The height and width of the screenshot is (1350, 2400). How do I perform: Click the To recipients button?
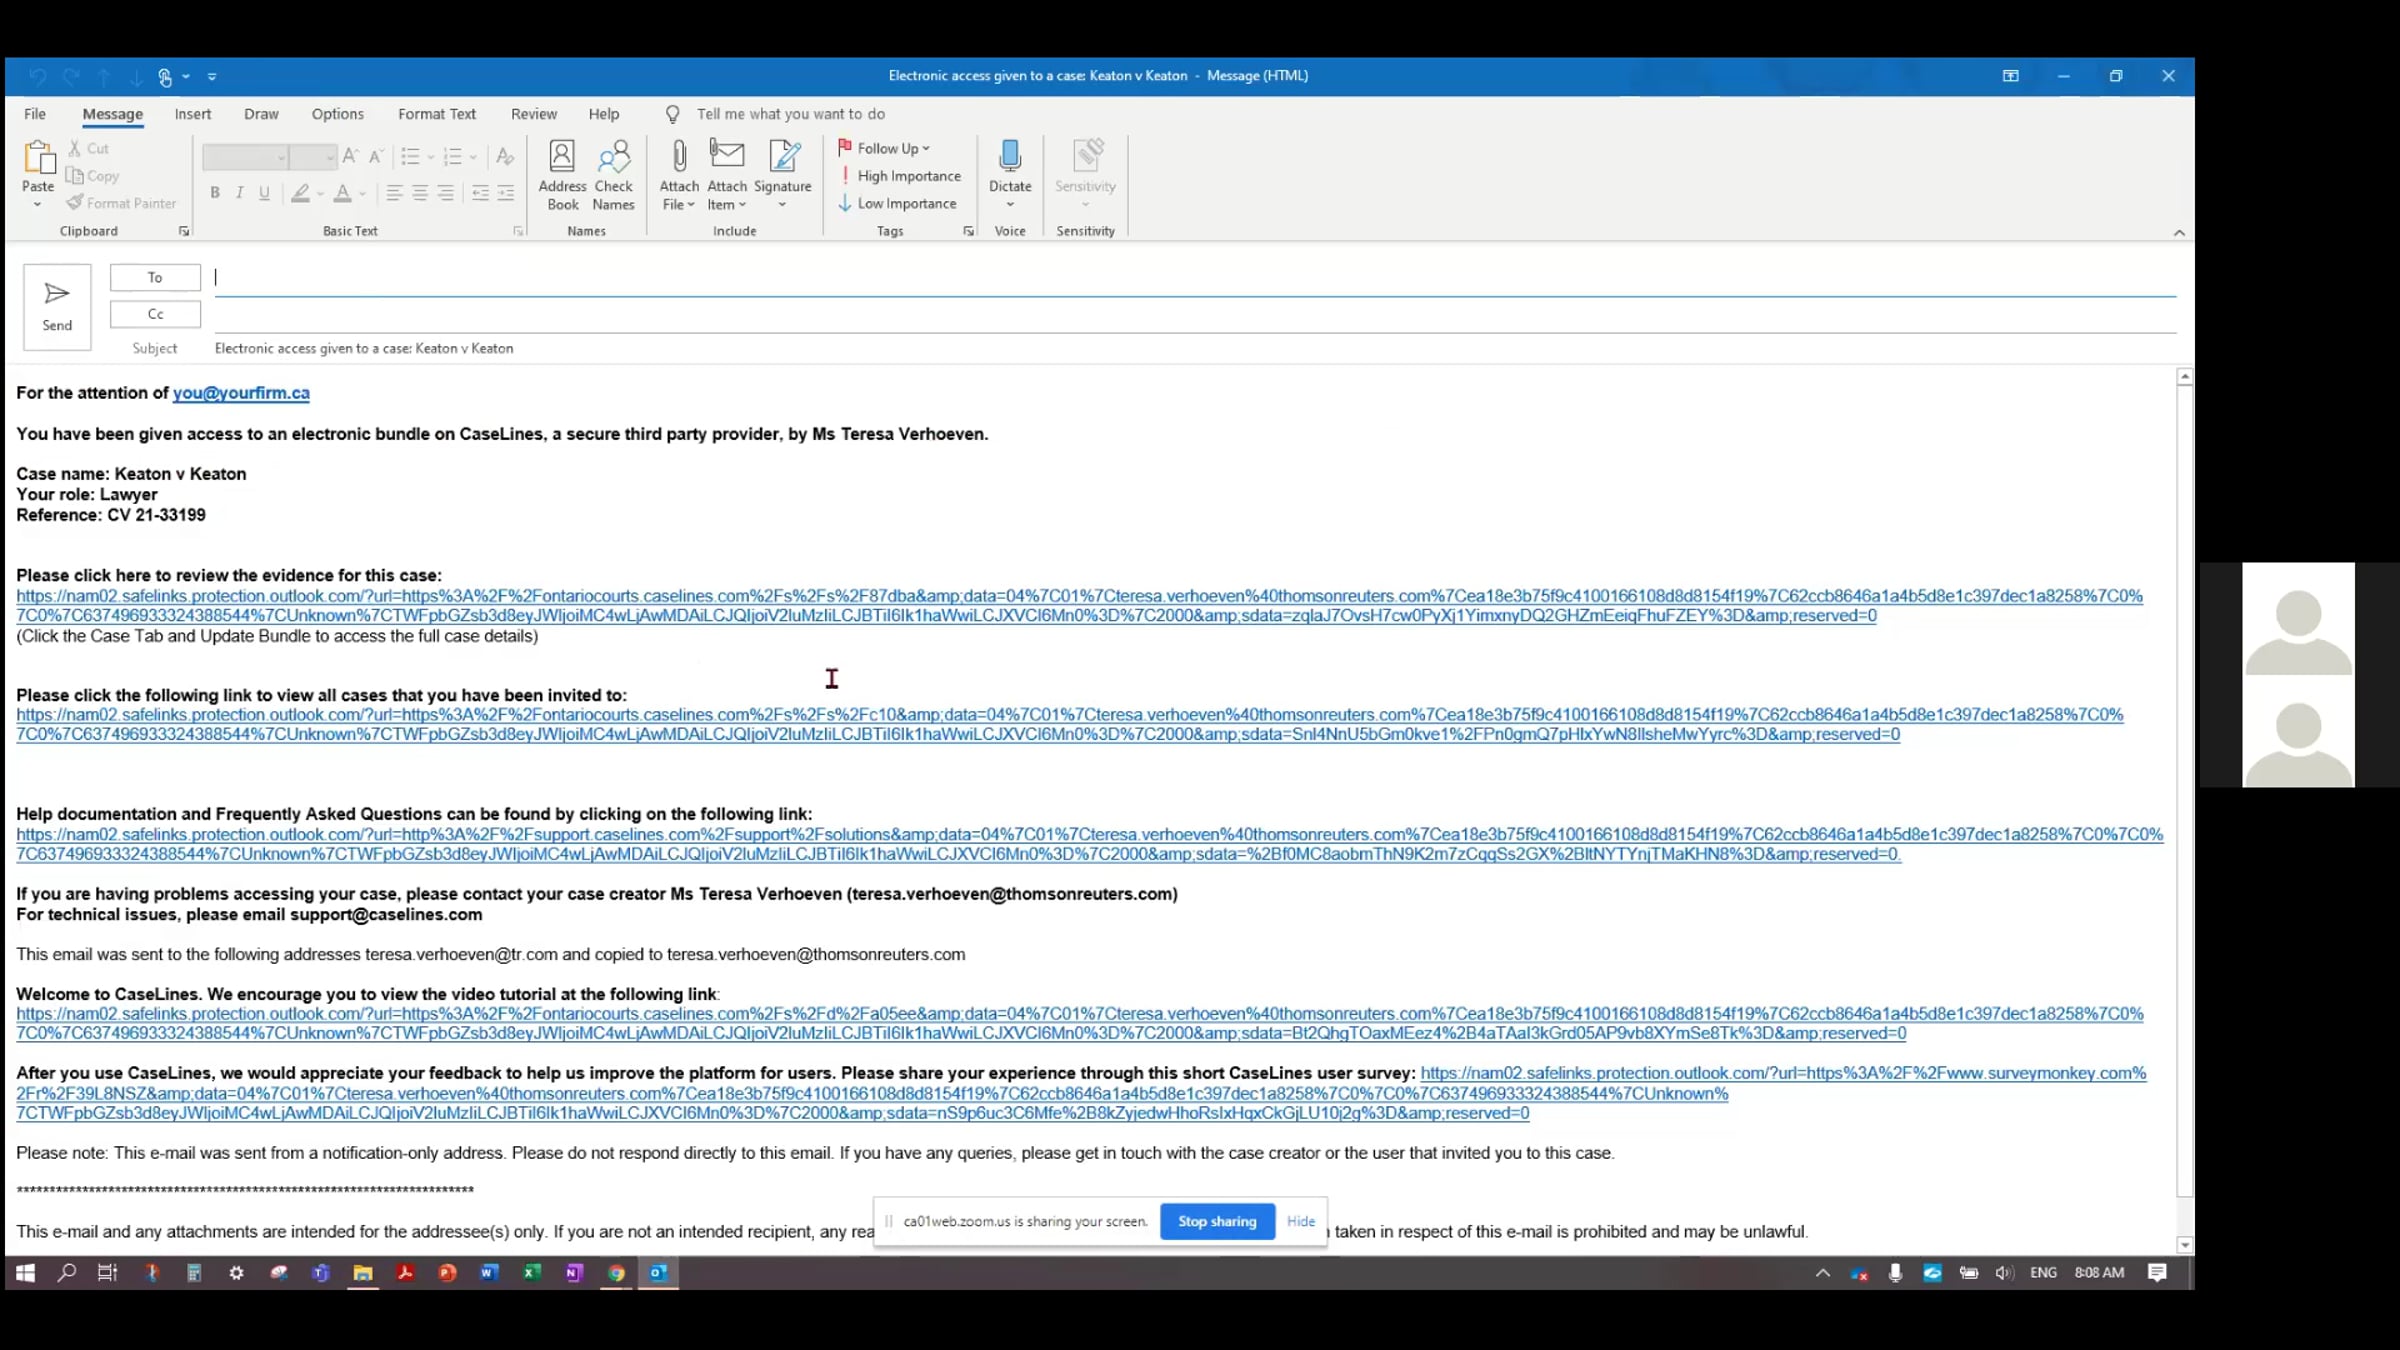tap(155, 277)
